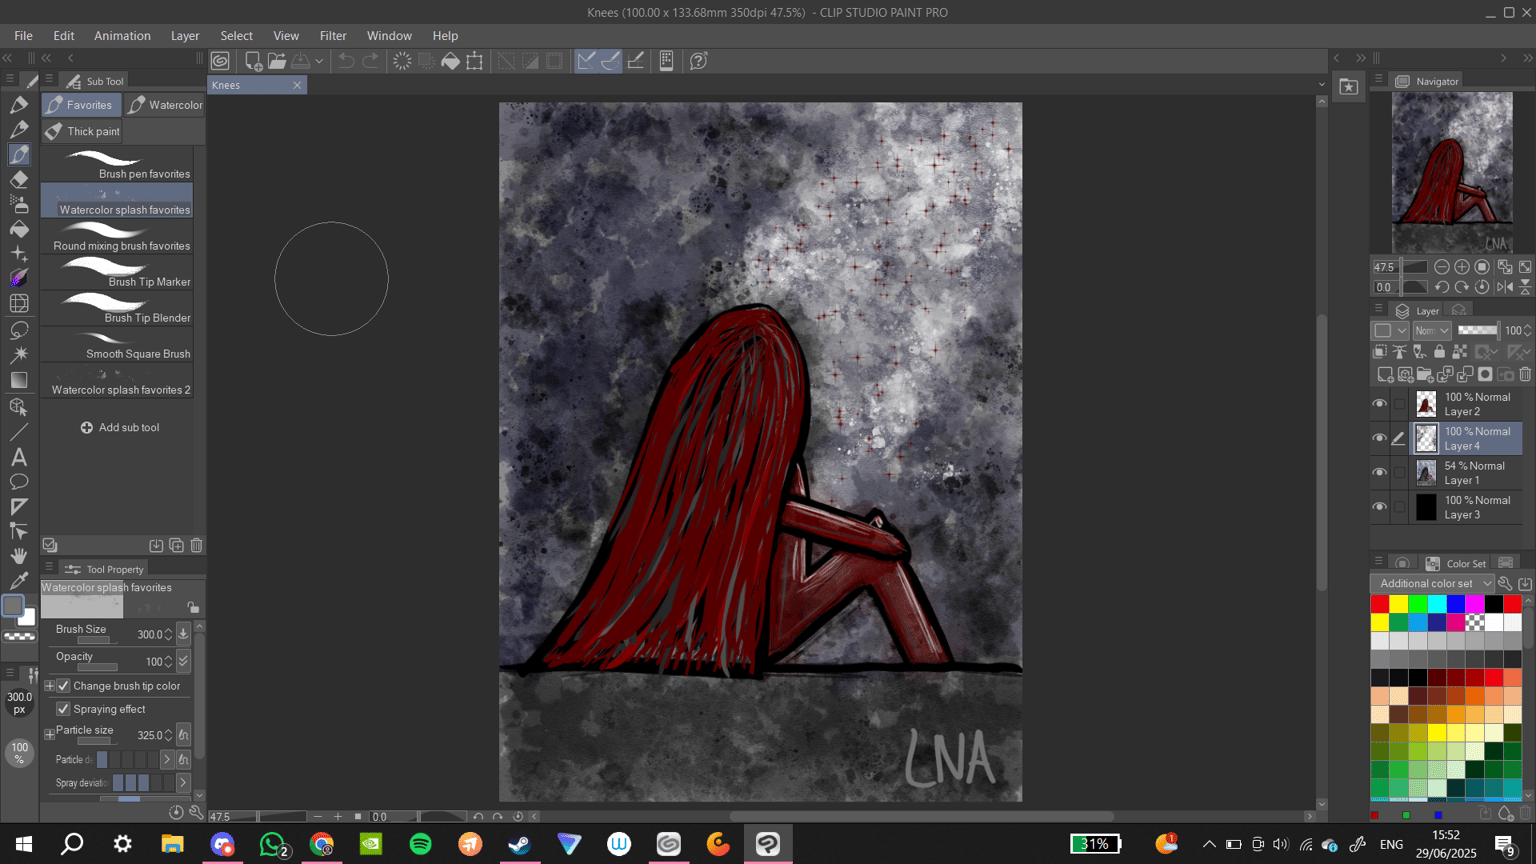Click the Opacity slider in Tool Property
This screenshot has height=864, width=1536.
click(x=97, y=667)
